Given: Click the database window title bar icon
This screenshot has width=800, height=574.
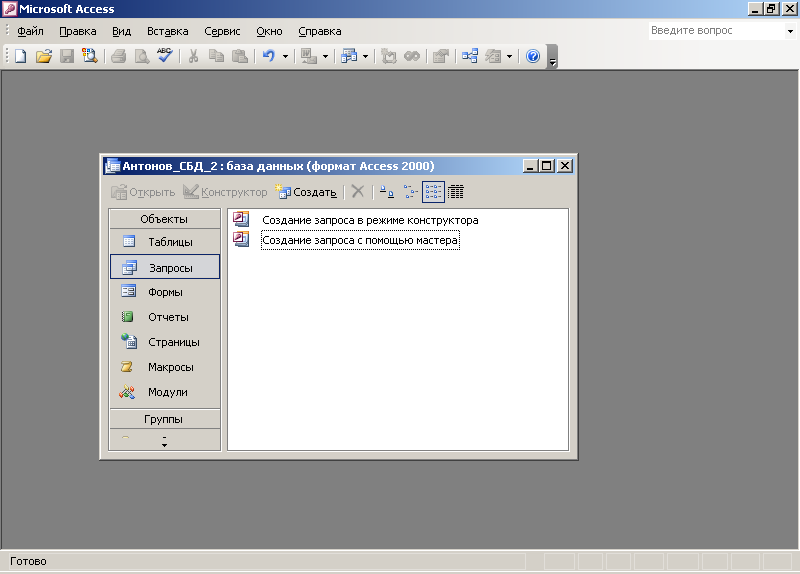Looking at the screenshot, I should point(112,165).
